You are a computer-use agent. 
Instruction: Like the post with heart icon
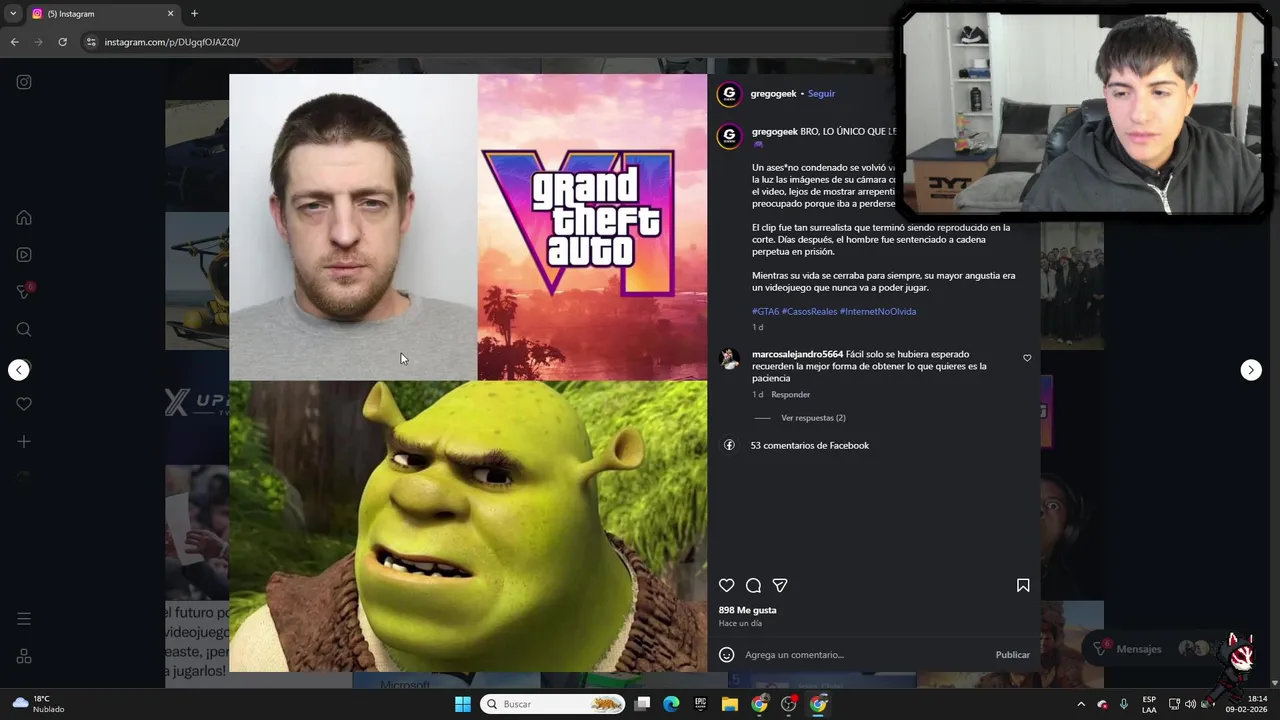[x=727, y=585]
